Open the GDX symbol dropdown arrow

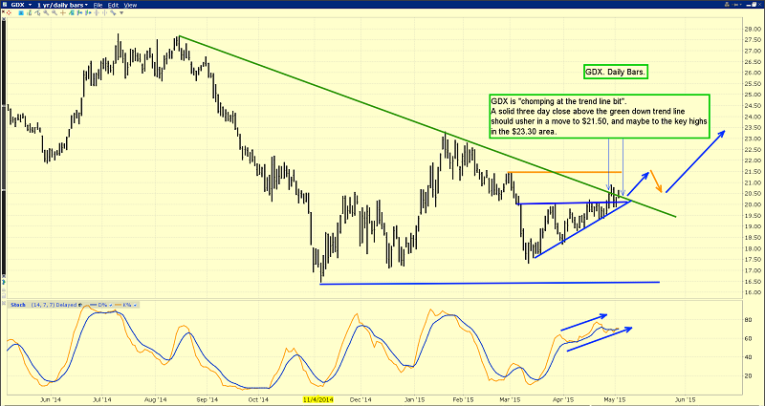coord(30,5)
